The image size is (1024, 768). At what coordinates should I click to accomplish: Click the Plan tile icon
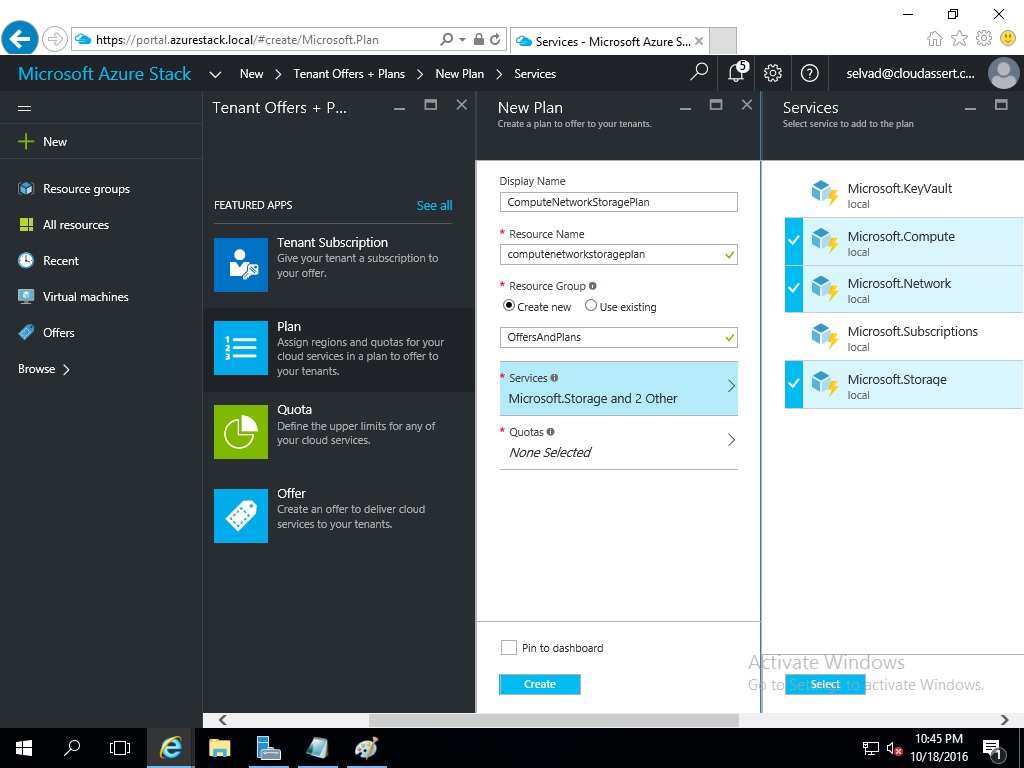click(241, 347)
